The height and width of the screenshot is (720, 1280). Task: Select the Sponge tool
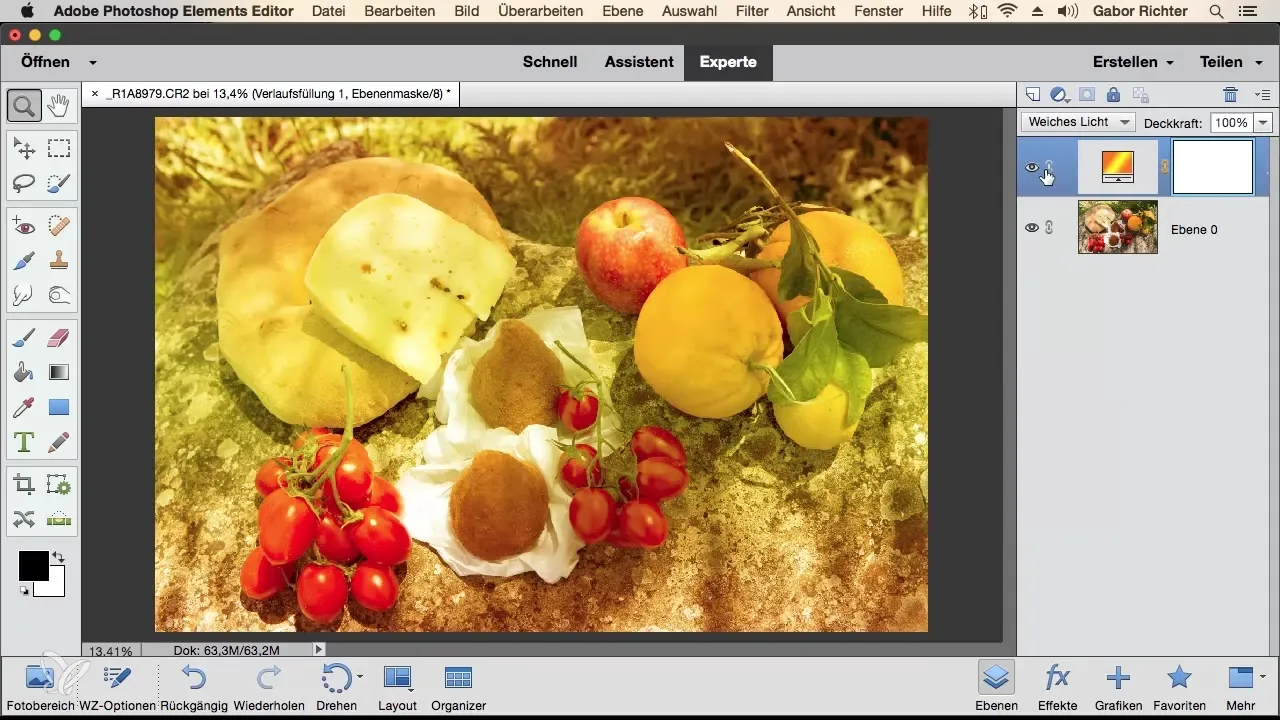(58, 295)
